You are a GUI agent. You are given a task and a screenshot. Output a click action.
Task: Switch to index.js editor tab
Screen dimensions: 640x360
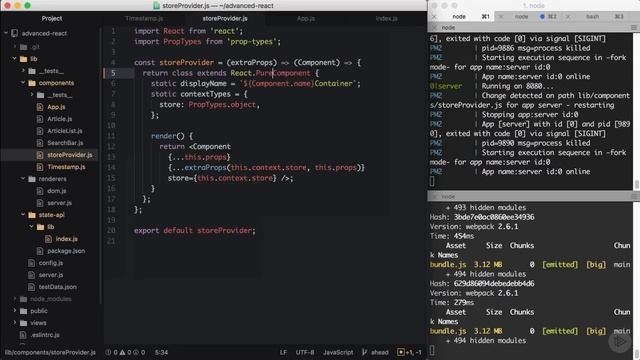click(386, 18)
